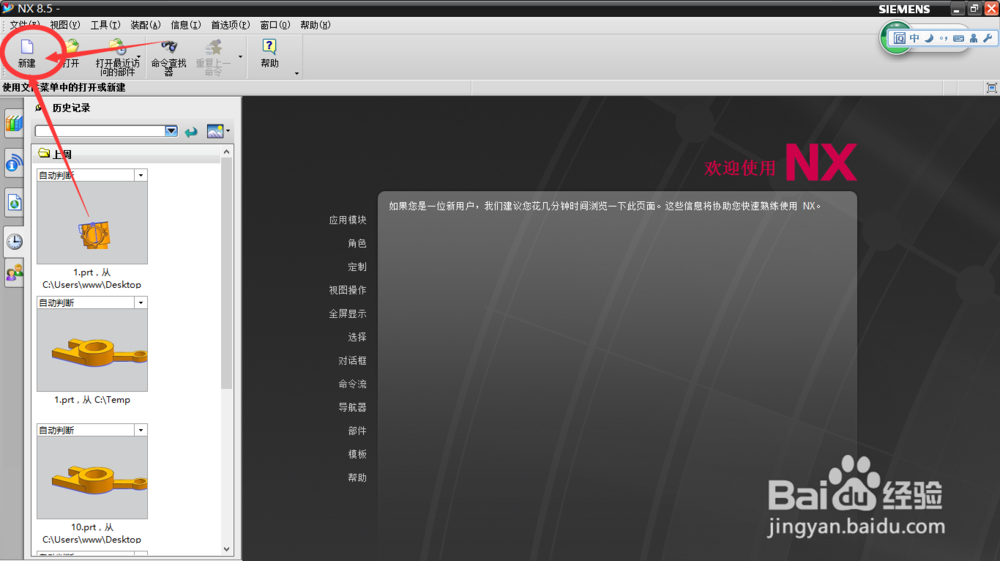1000x561 pixels.
Task: Click the history list scroll up arrow
Action: [x=226, y=152]
